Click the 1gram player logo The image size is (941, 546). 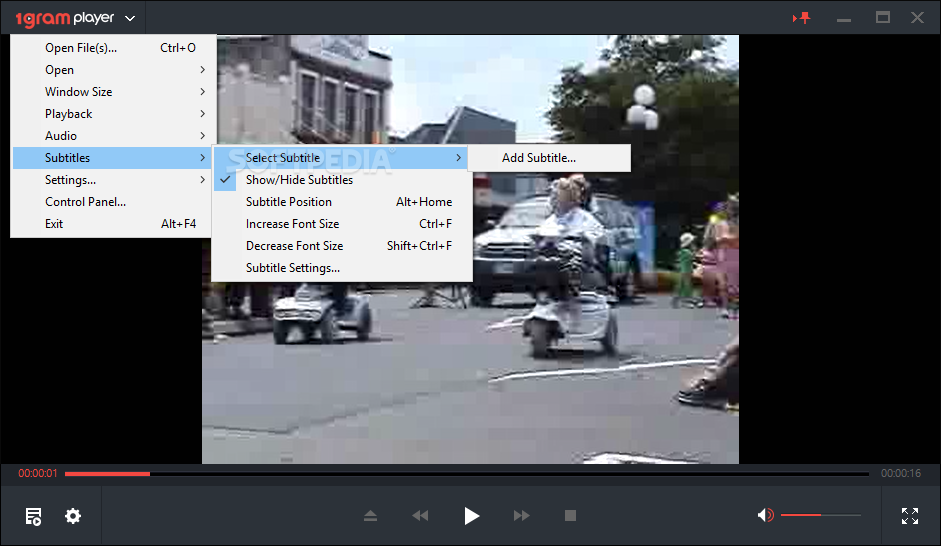click(x=64, y=19)
